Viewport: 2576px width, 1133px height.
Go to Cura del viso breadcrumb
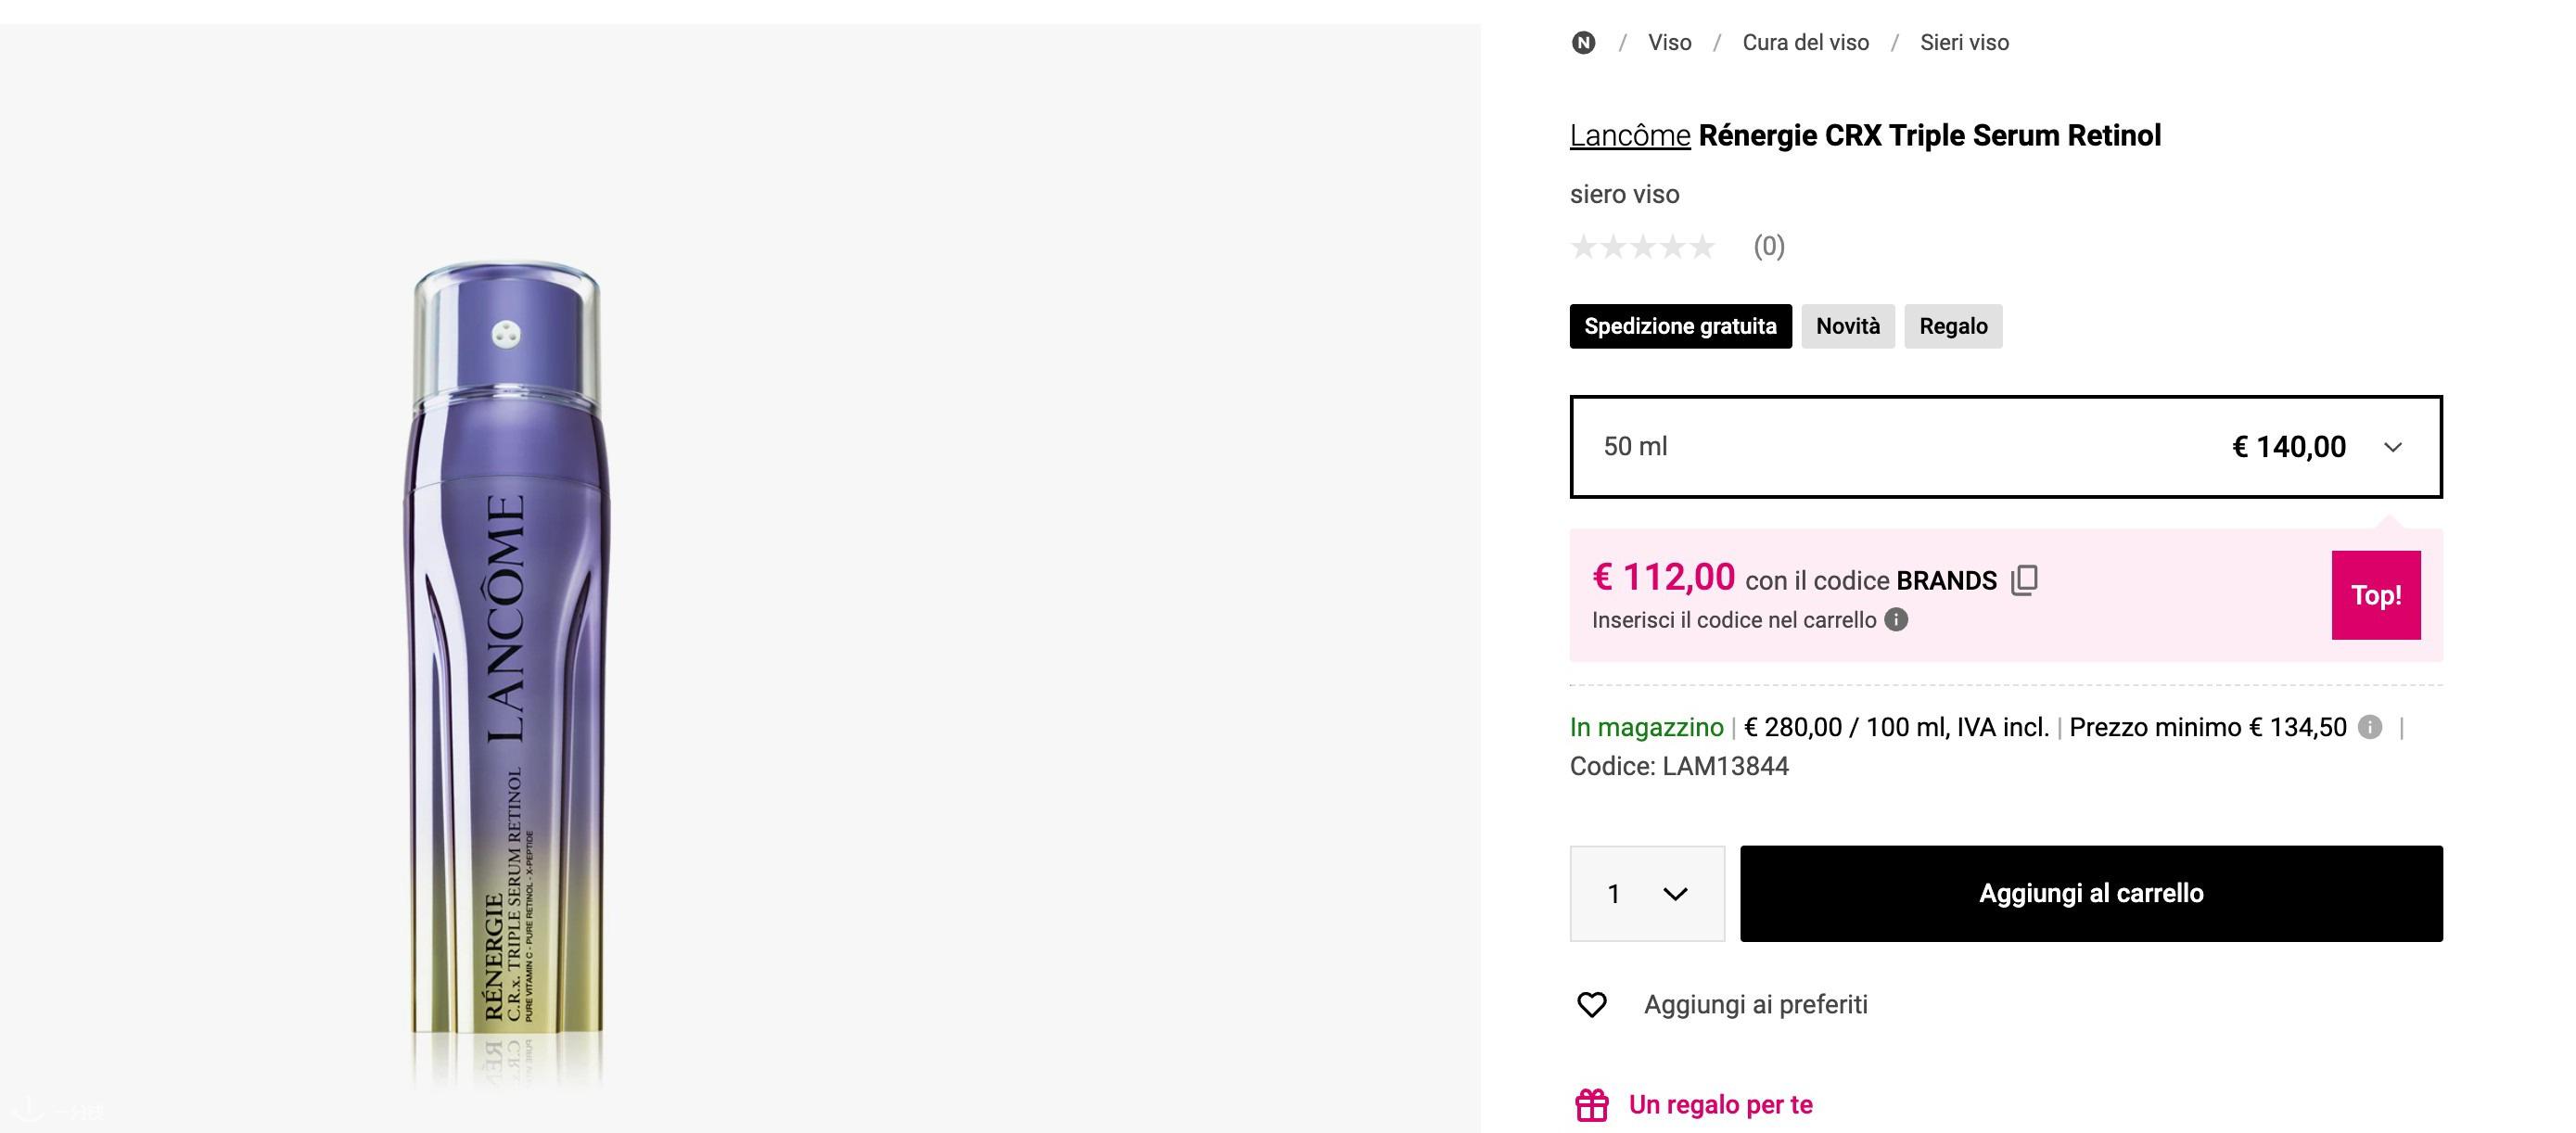(1805, 43)
